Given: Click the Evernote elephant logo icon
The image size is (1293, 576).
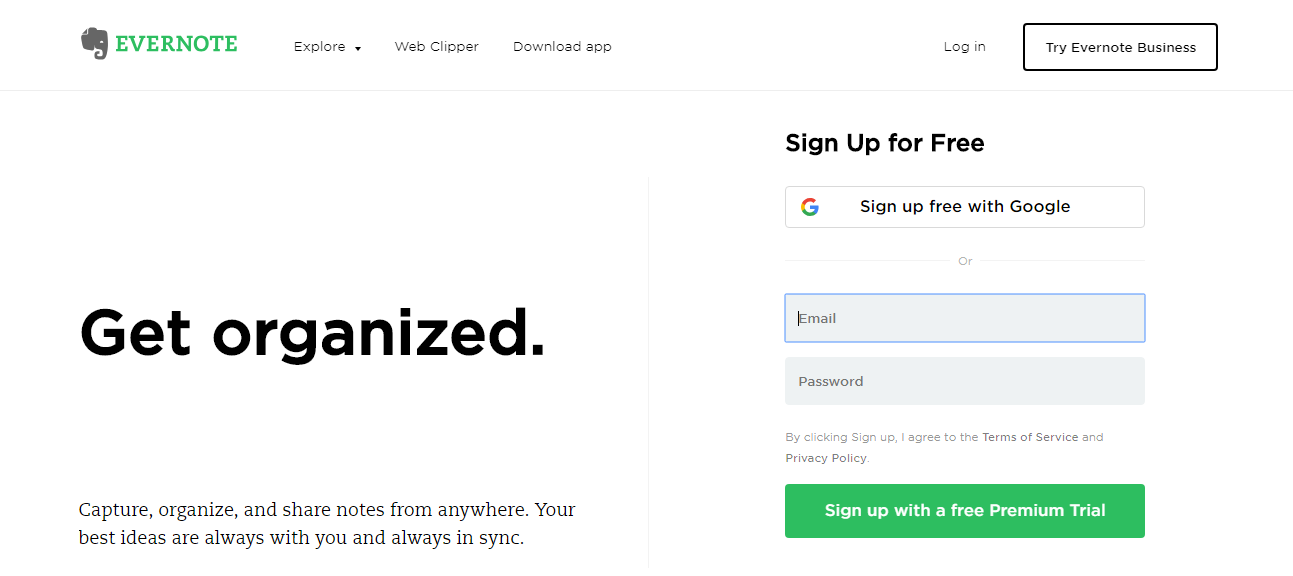Looking at the screenshot, I should coord(94,44).
